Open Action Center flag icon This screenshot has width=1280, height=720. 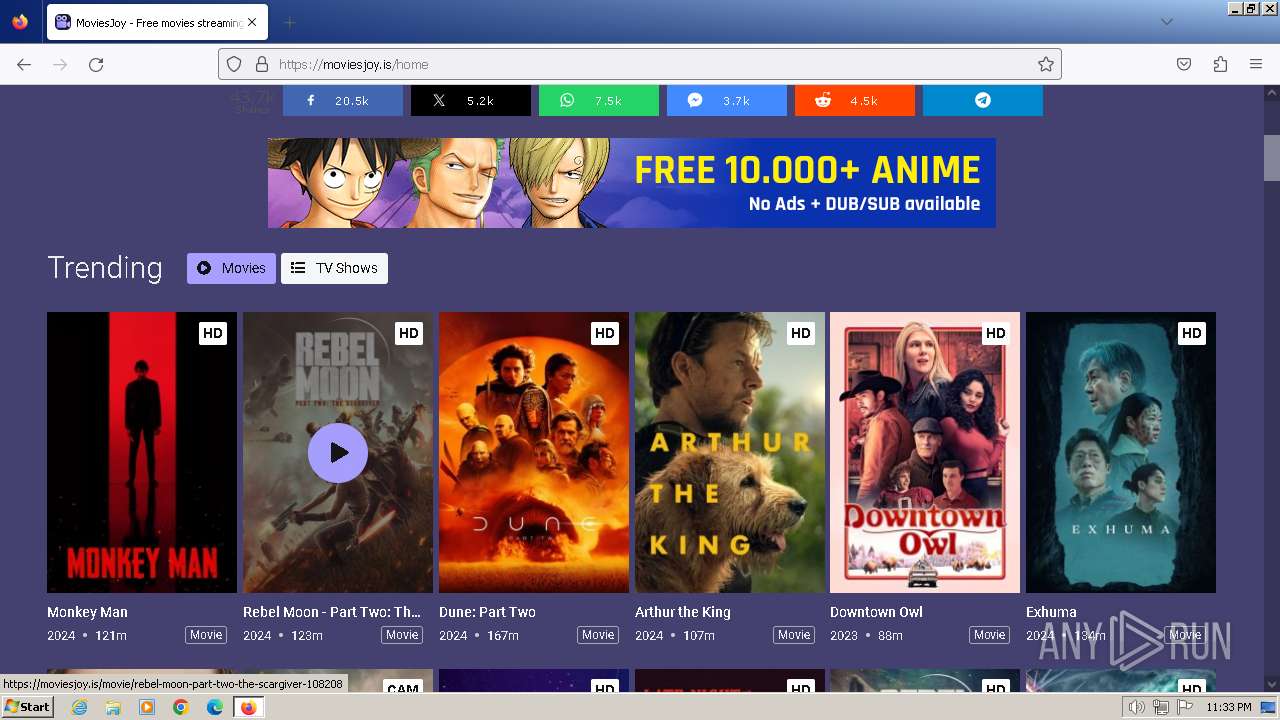[x=1184, y=707]
